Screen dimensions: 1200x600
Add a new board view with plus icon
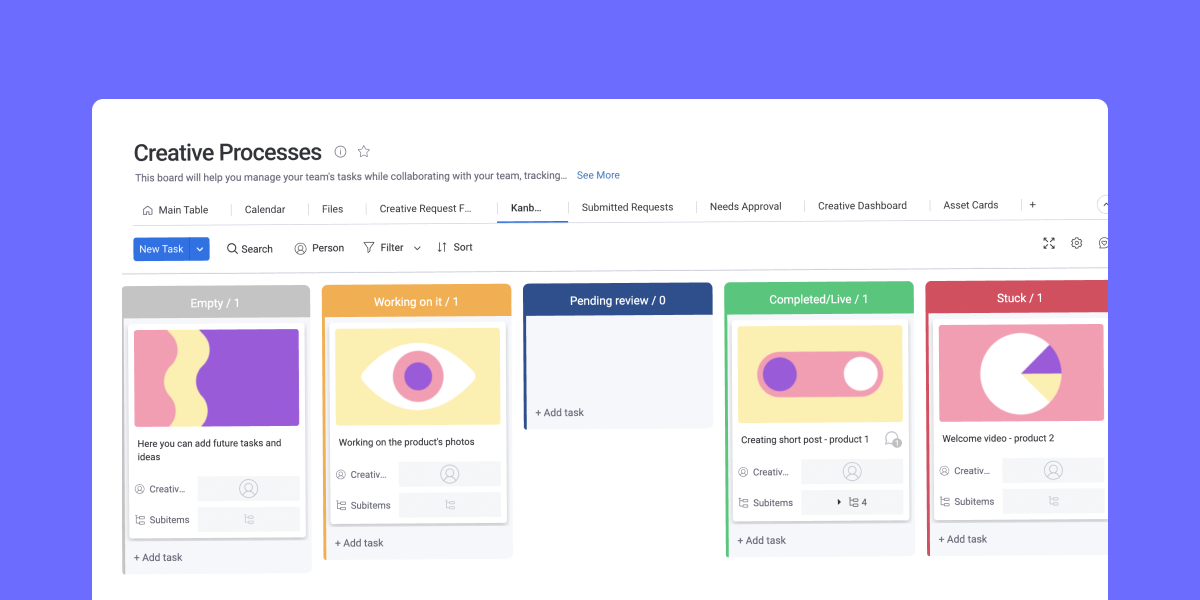[x=1033, y=205]
